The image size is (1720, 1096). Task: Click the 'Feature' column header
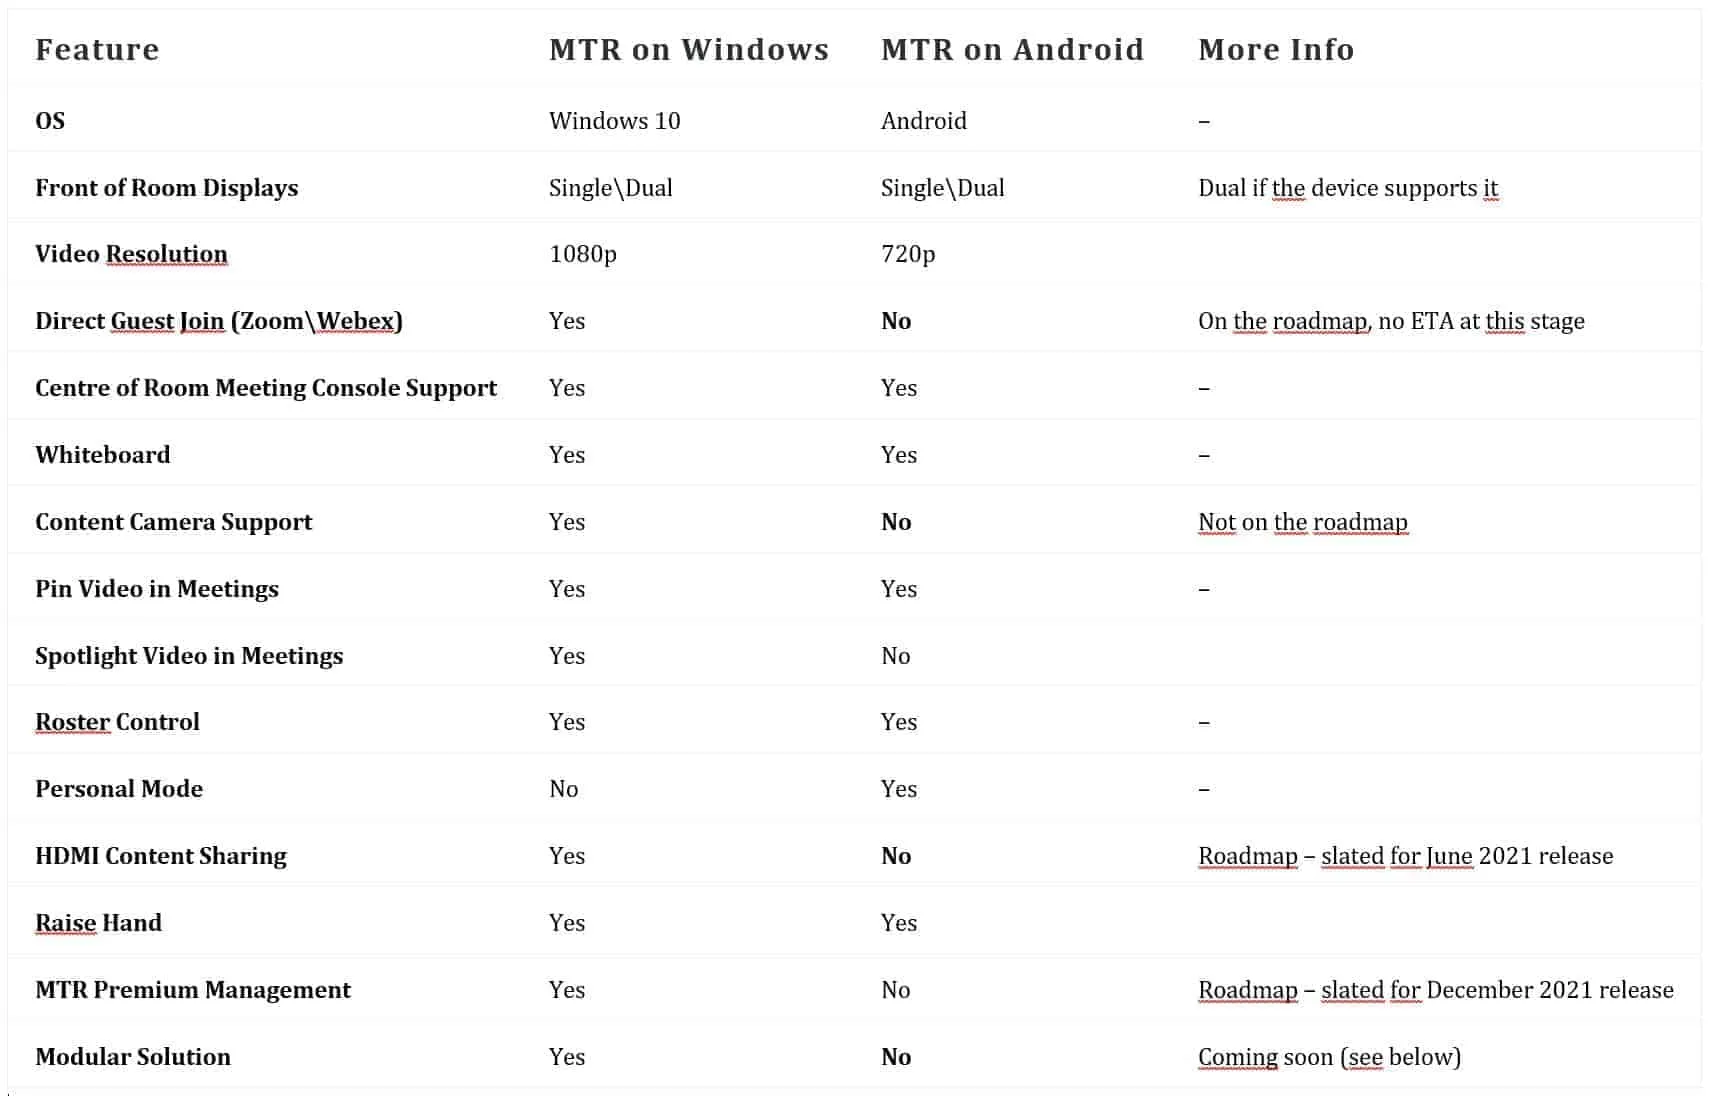(97, 49)
